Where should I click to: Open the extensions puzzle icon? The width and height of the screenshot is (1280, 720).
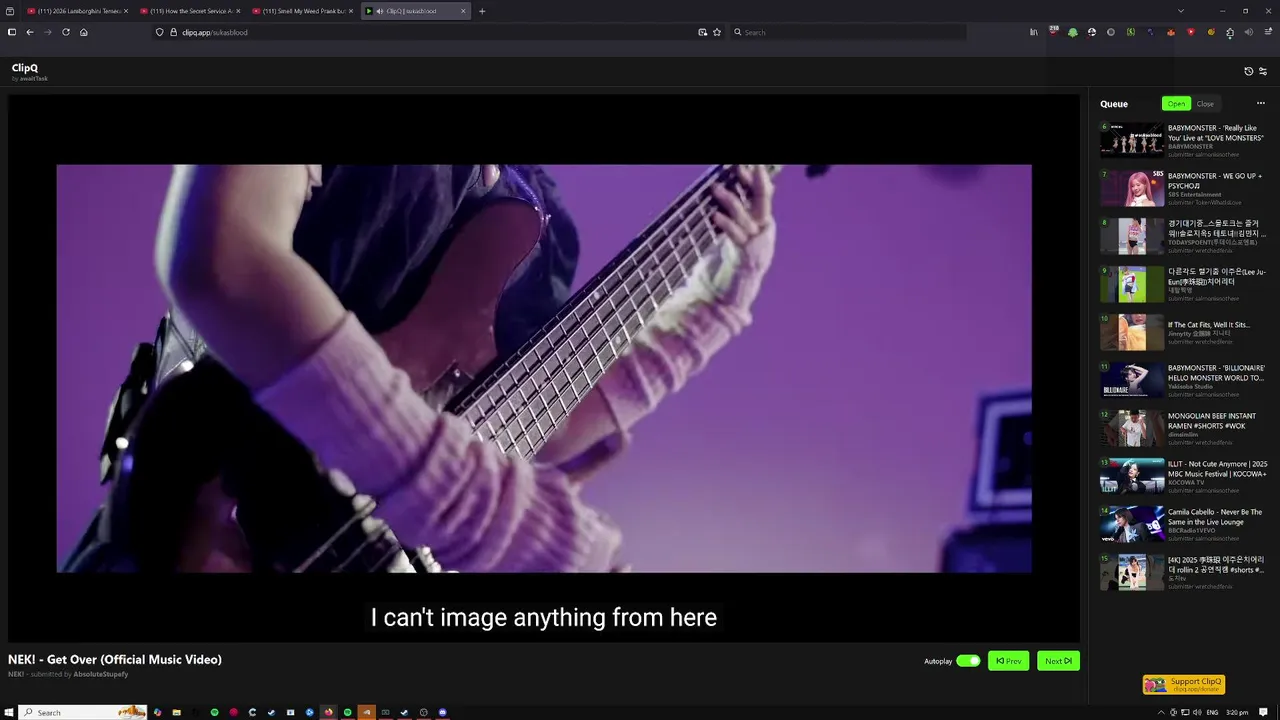1229,32
